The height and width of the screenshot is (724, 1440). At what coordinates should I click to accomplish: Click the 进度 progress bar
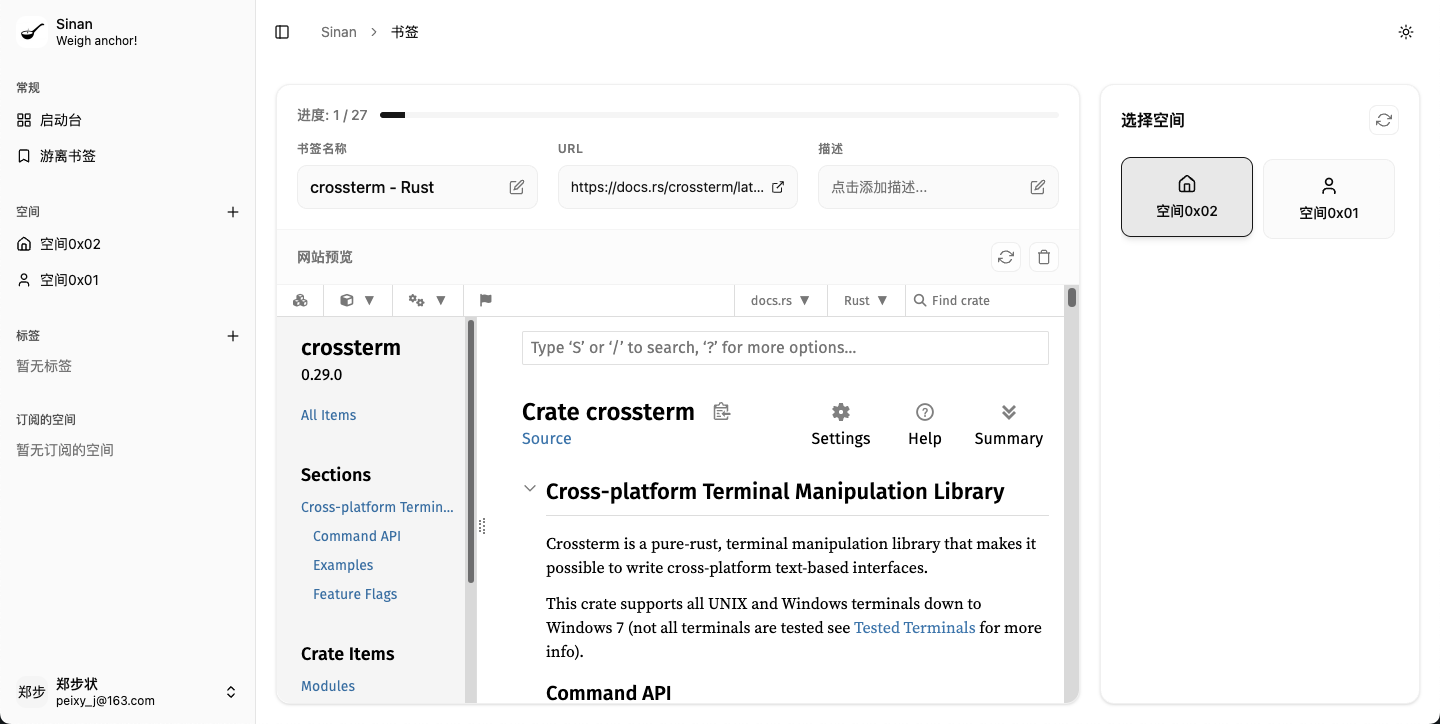[719, 115]
